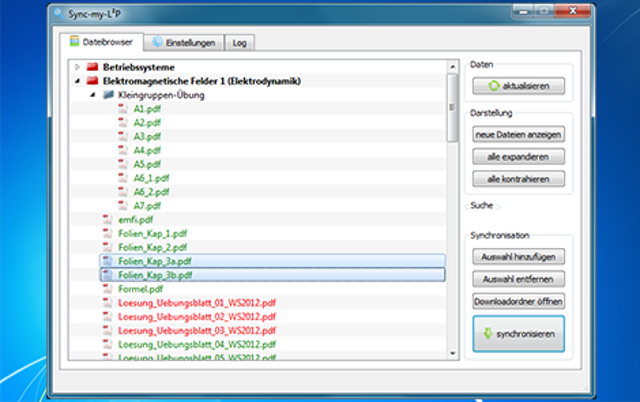Image resolution: width=640 pixels, height=402 pixels.
Task: Select the file Folien_Kap_3b.pdf
Action: (x=155, y=275)
